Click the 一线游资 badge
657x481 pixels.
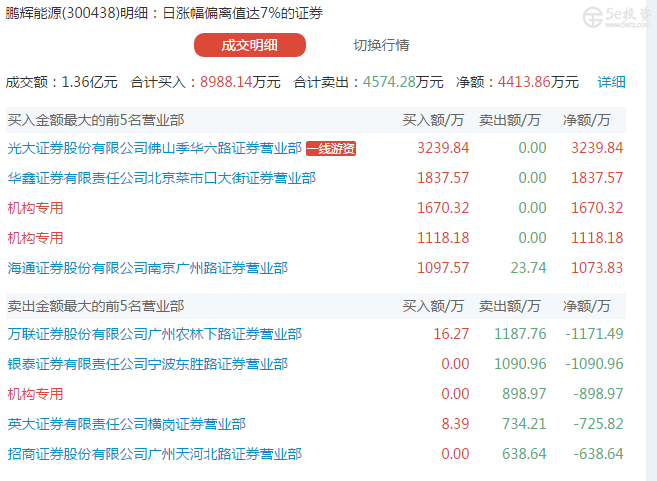click(331, 148)
